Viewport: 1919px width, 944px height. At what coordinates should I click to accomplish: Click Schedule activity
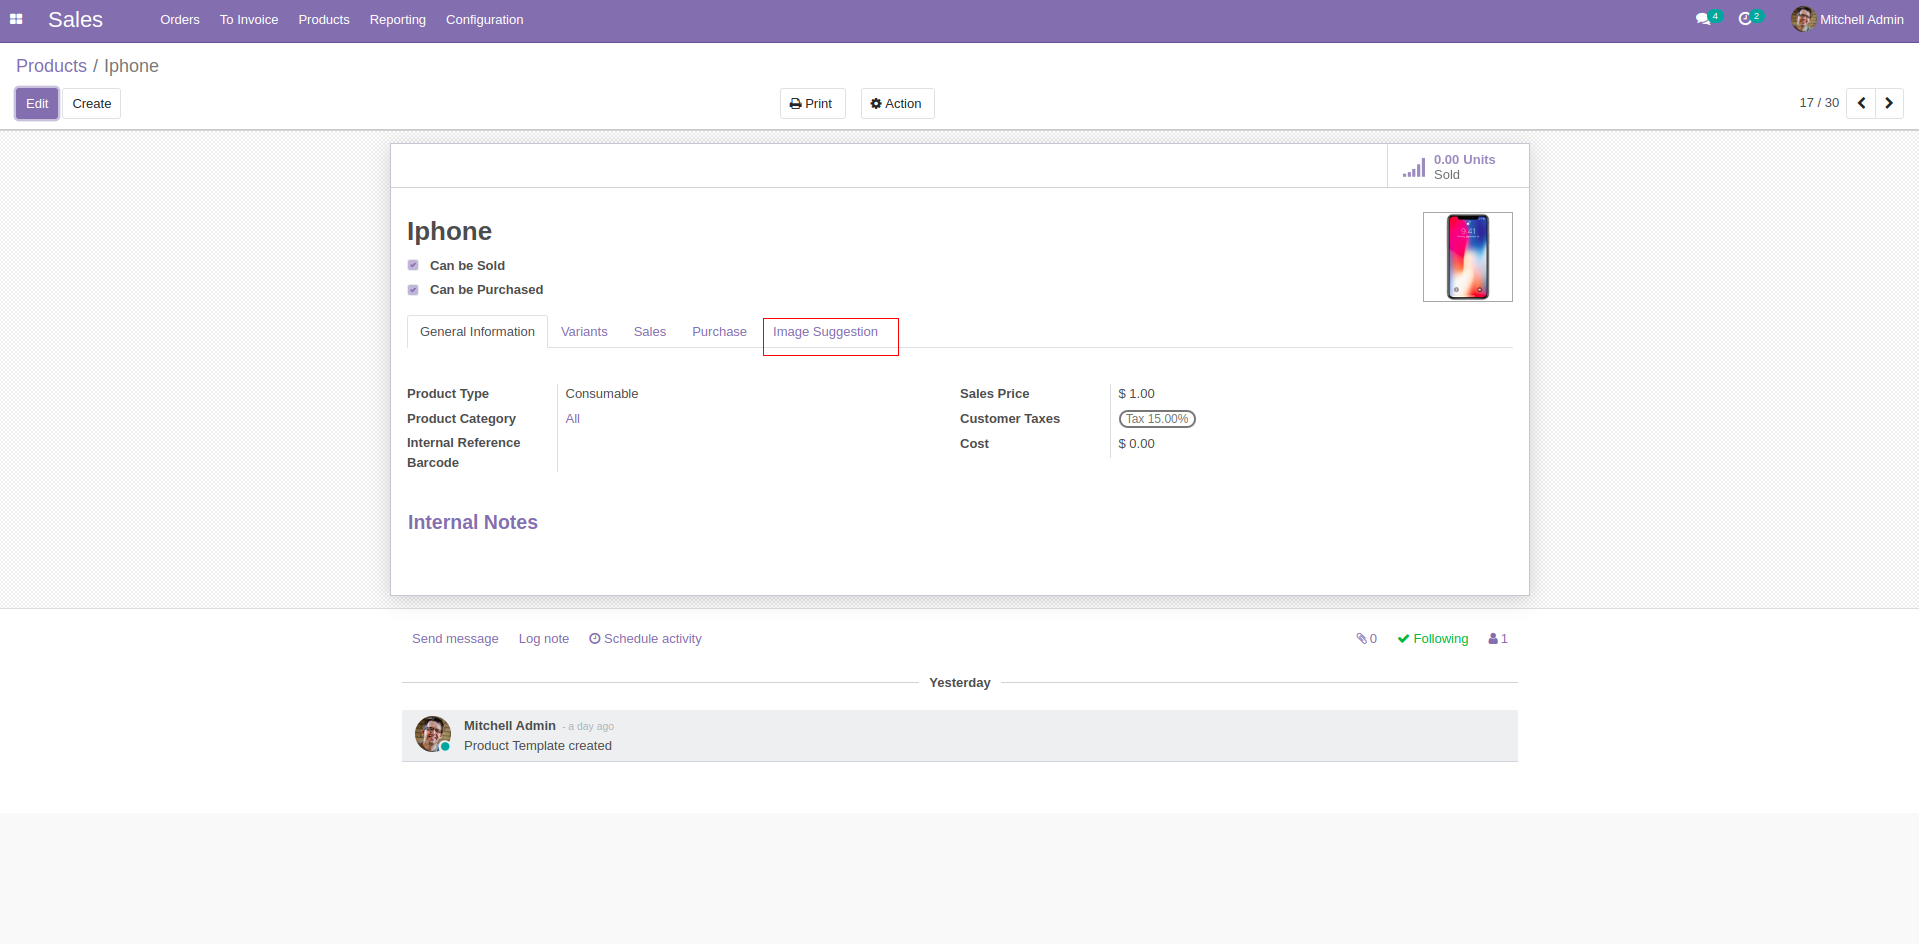click(x=645, y=639)
